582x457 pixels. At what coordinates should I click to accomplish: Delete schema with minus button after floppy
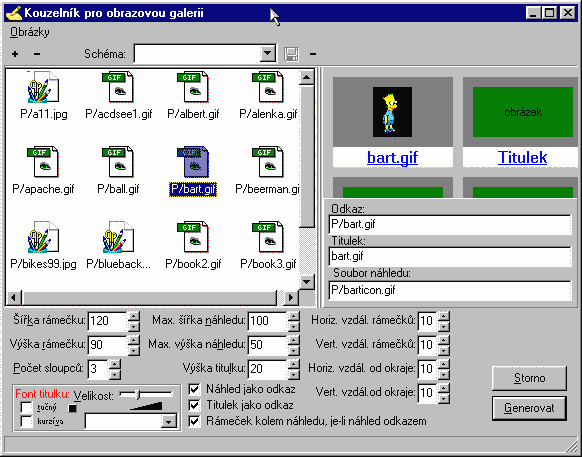(313, 54)
